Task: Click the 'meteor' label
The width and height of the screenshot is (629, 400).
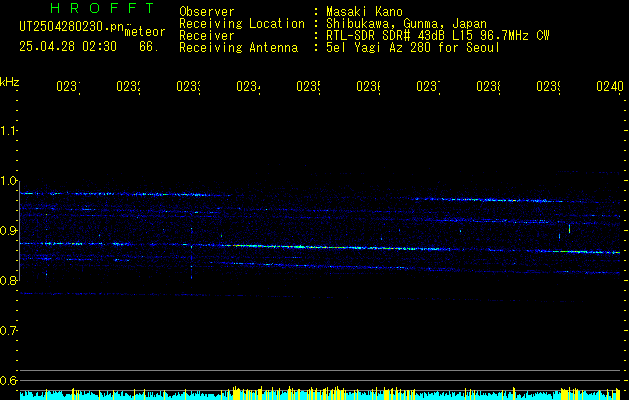Action: pos(145,32)
